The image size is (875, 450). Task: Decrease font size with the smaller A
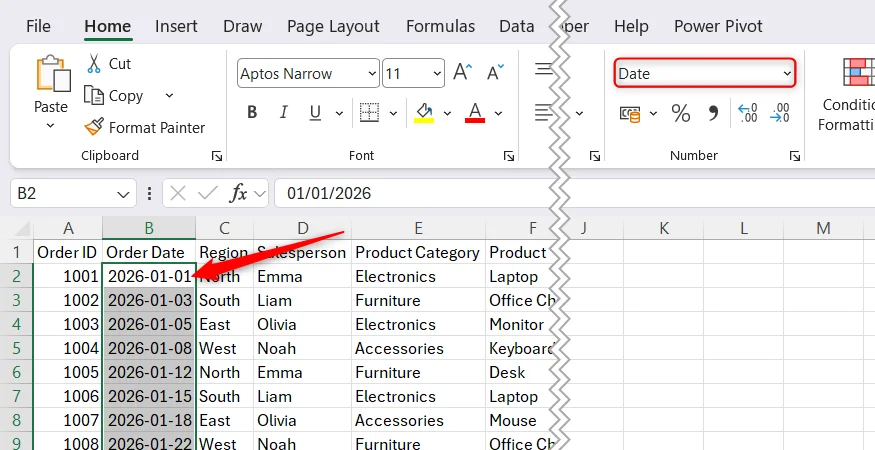pos(496,73)
